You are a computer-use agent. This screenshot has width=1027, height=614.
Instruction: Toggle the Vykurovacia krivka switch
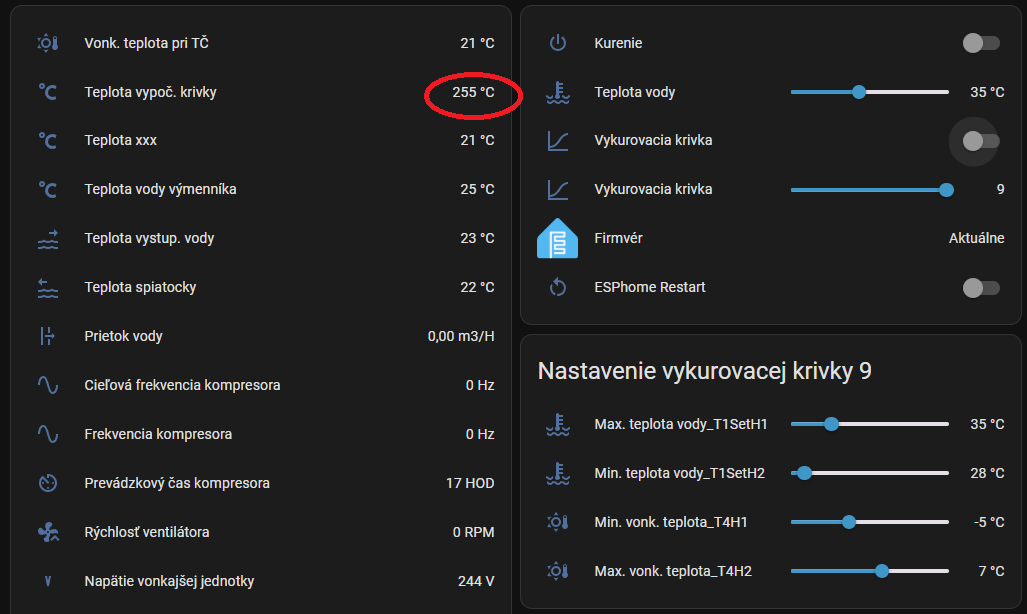(980, 141)
